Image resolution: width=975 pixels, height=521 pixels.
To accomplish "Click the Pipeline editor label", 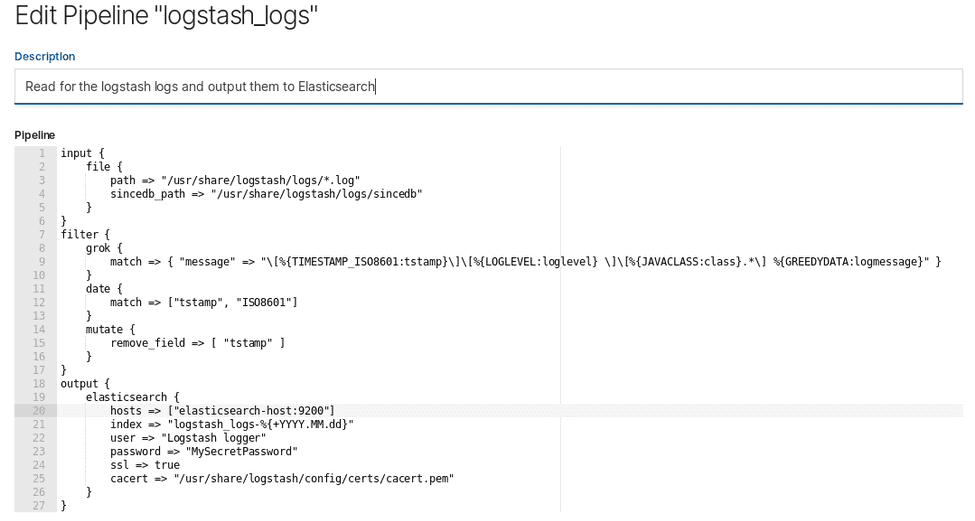I will (x=35, y=135).
